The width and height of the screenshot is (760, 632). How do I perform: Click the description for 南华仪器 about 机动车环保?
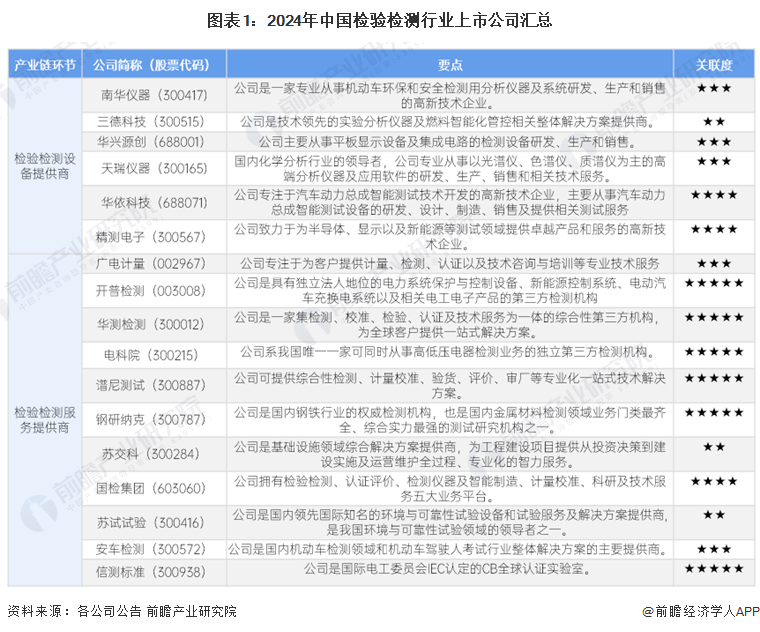pyautogui.click(x=450, y=95)
